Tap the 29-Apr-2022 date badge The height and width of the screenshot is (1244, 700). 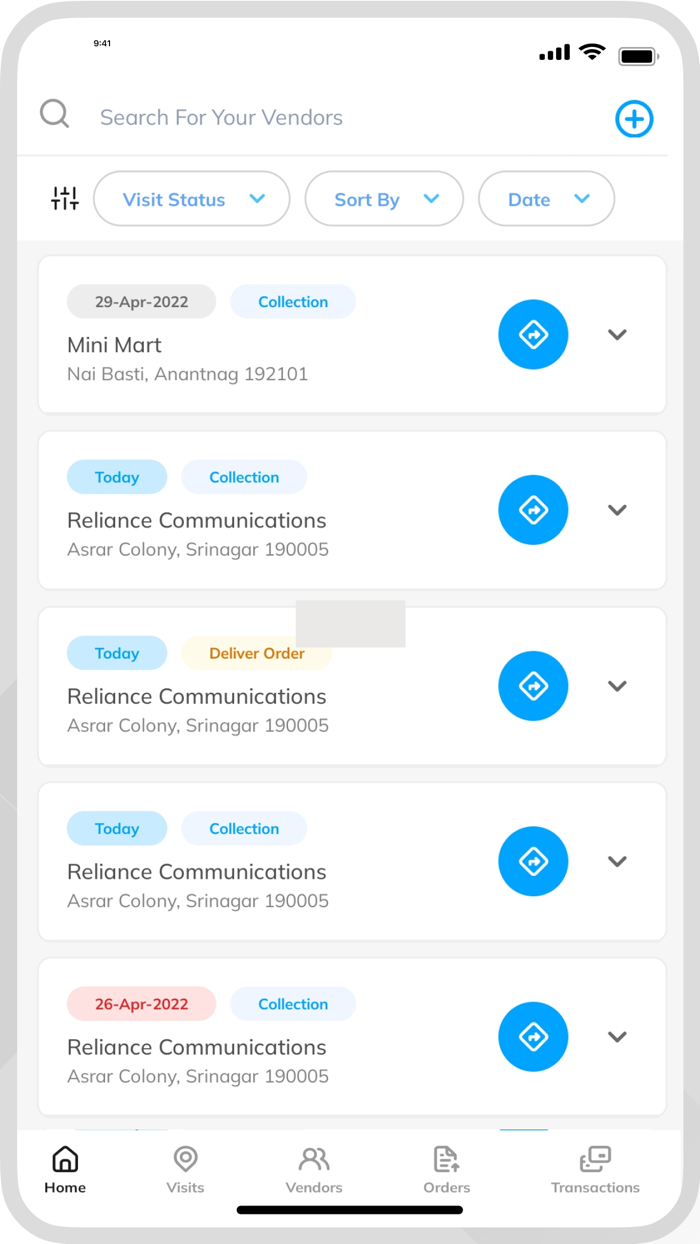[141, 302]
